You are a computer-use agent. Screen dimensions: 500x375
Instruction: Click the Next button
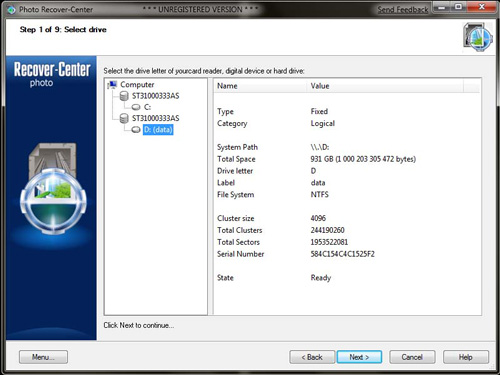(359, 357)
